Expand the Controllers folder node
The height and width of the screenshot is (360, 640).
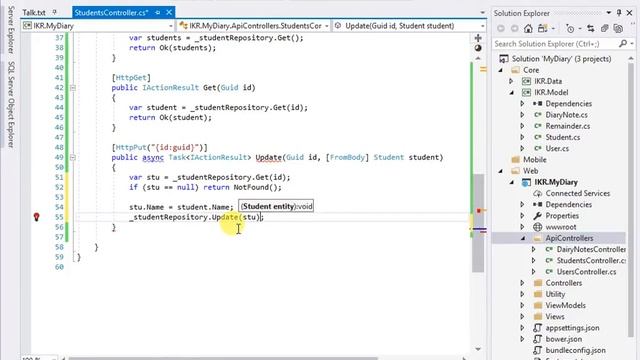pyautogui.click(x=522, y=283)
